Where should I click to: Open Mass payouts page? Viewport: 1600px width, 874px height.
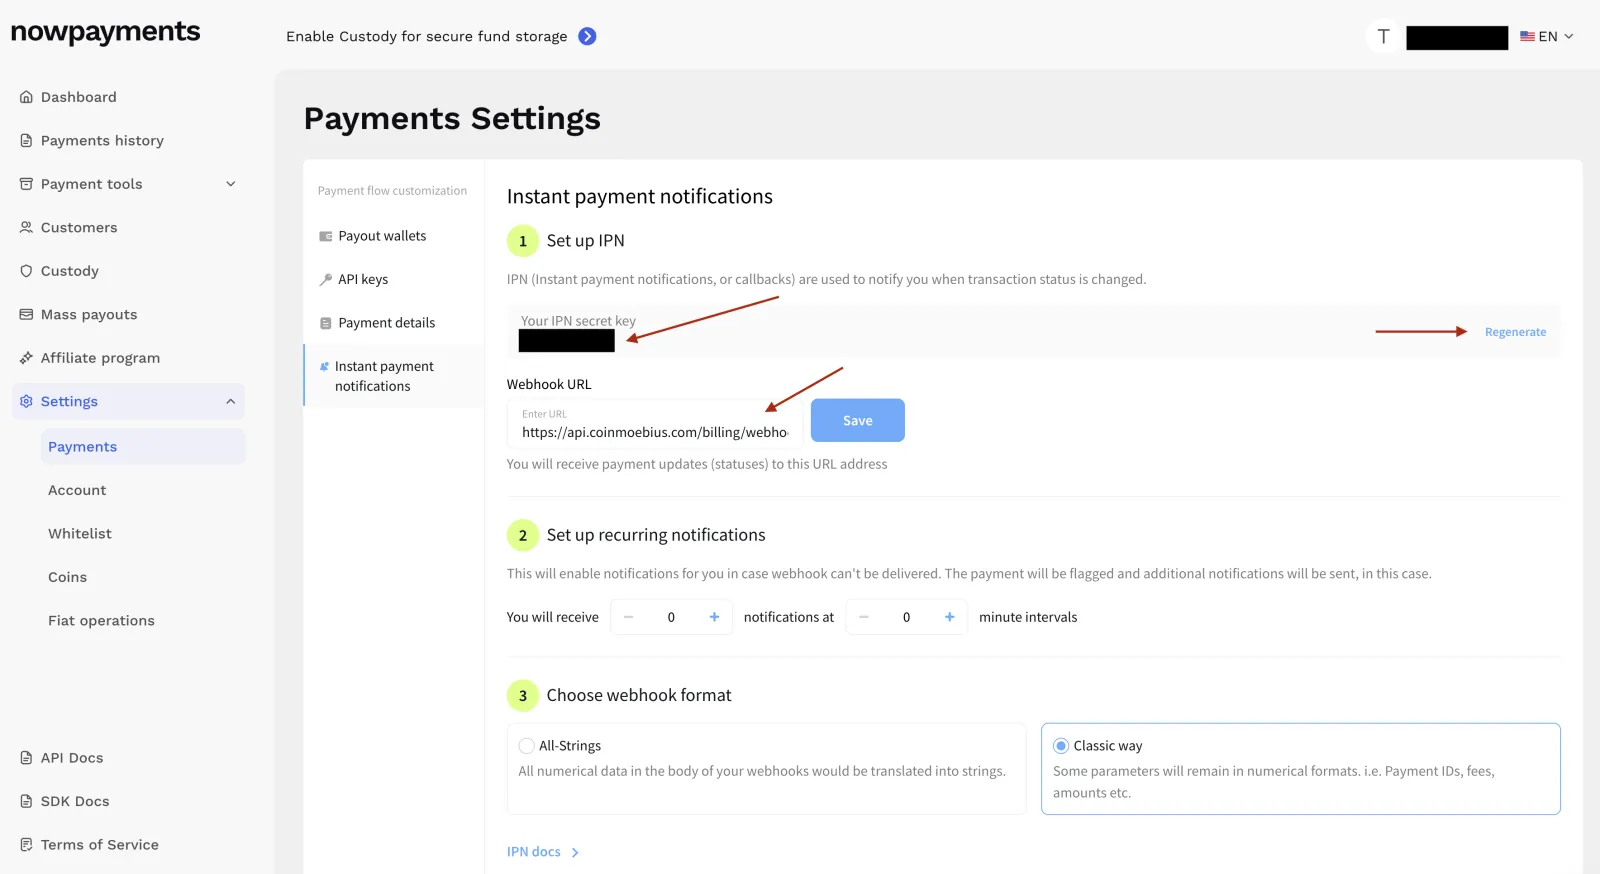click(89, 315)
